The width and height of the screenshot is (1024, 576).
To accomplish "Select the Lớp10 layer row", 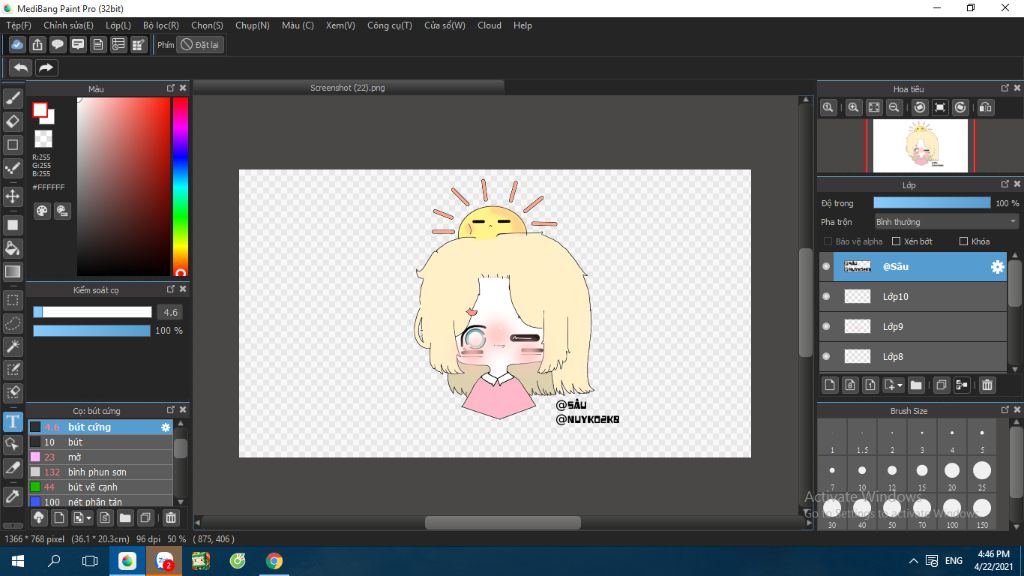I will tap(913, 296).
